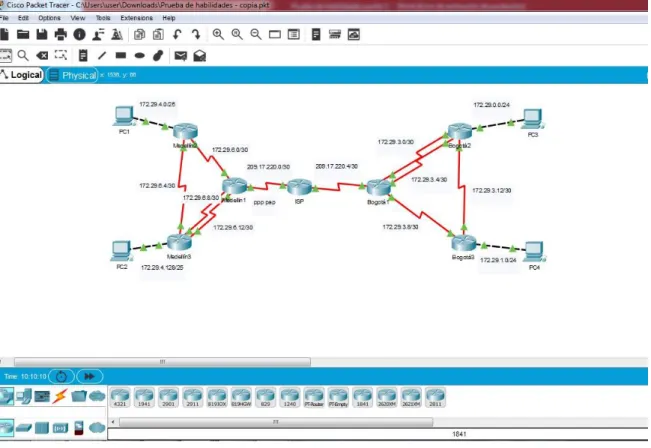The image size is (651, 448).
Task: Click the Print icon
Action: [x=61, y=34]
